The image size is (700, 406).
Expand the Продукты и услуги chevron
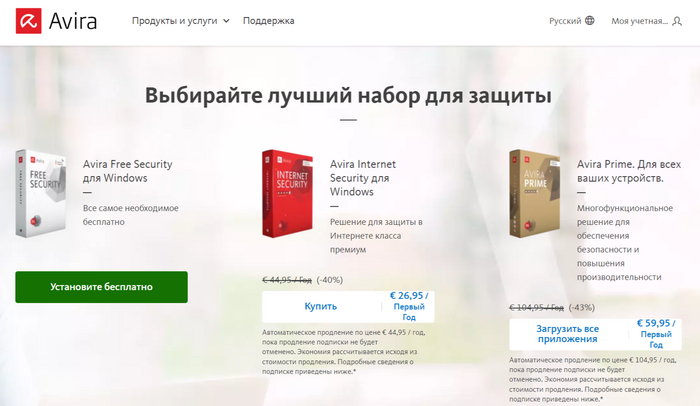click(226, 21)
